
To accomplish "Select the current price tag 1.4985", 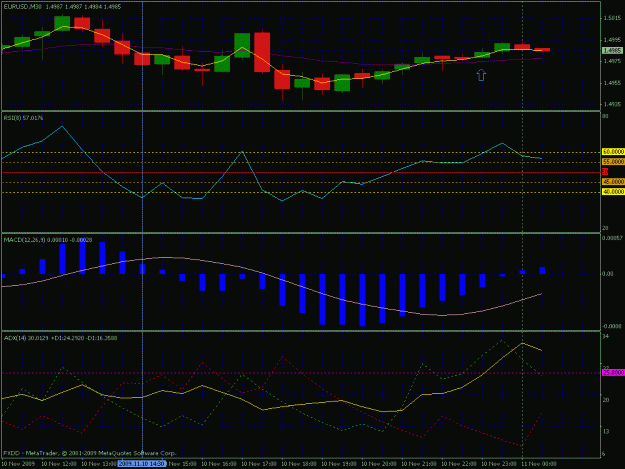I will click(x=612, y=51).
